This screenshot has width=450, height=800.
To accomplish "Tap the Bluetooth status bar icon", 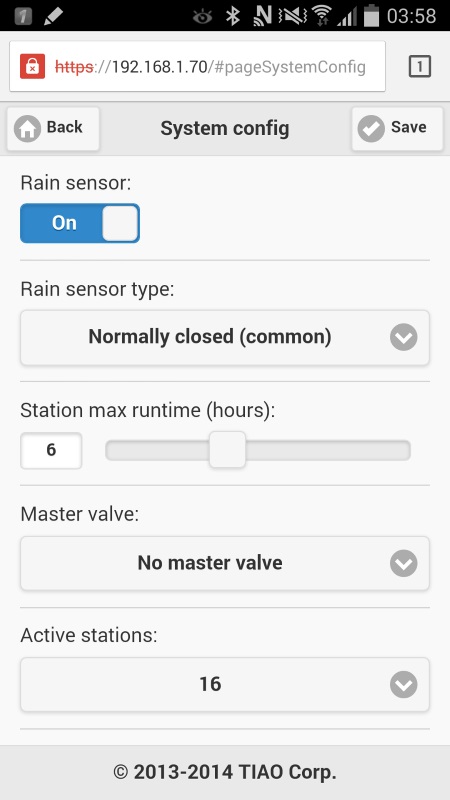I will [x=233, y=16].
